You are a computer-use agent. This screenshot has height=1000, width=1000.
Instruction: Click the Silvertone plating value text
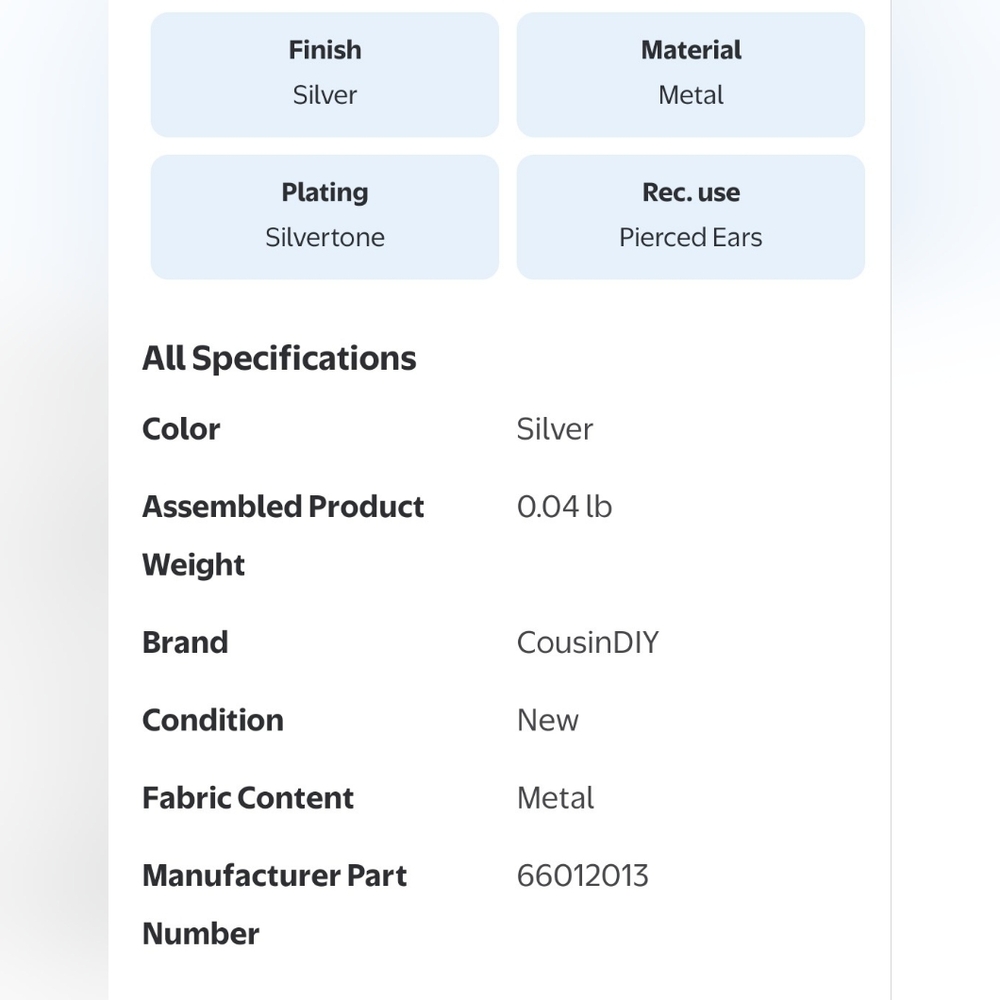[325, 237]
